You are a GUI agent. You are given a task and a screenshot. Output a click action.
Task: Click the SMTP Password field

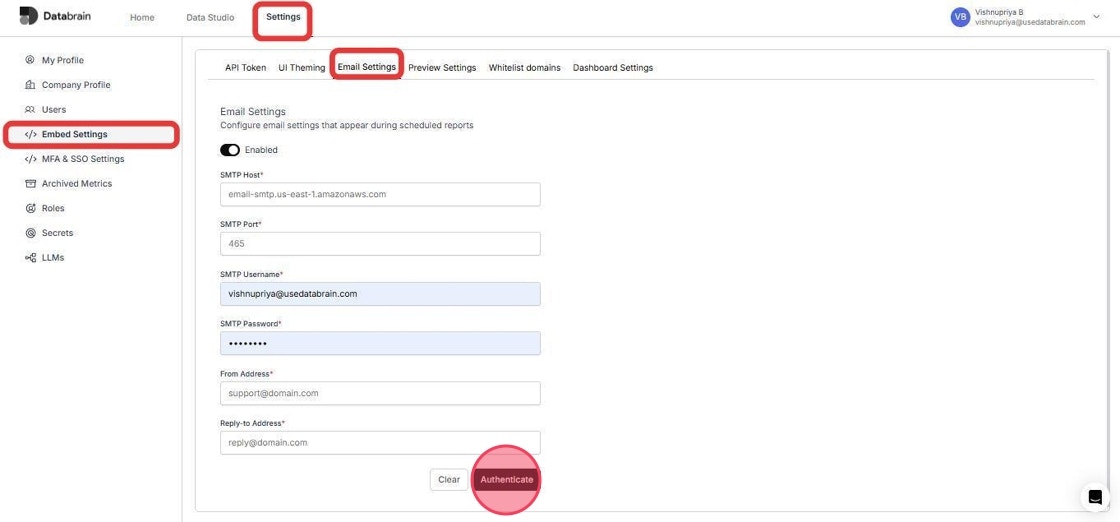coord(380,343)
